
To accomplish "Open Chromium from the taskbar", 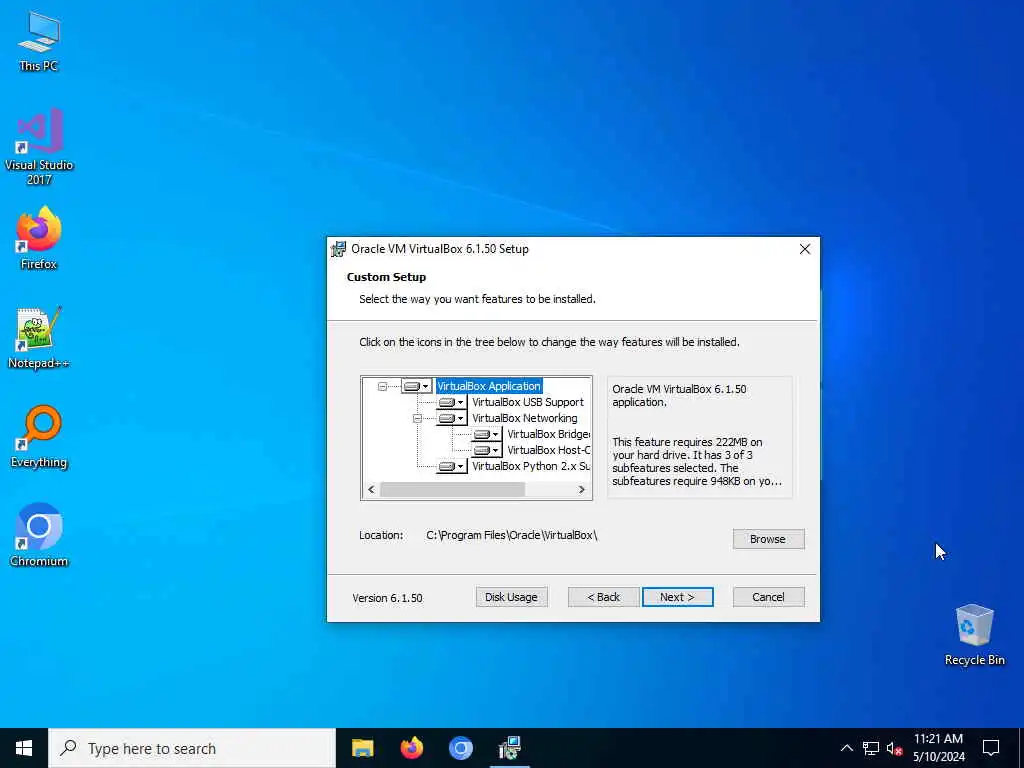I will [x=460, y=748].
